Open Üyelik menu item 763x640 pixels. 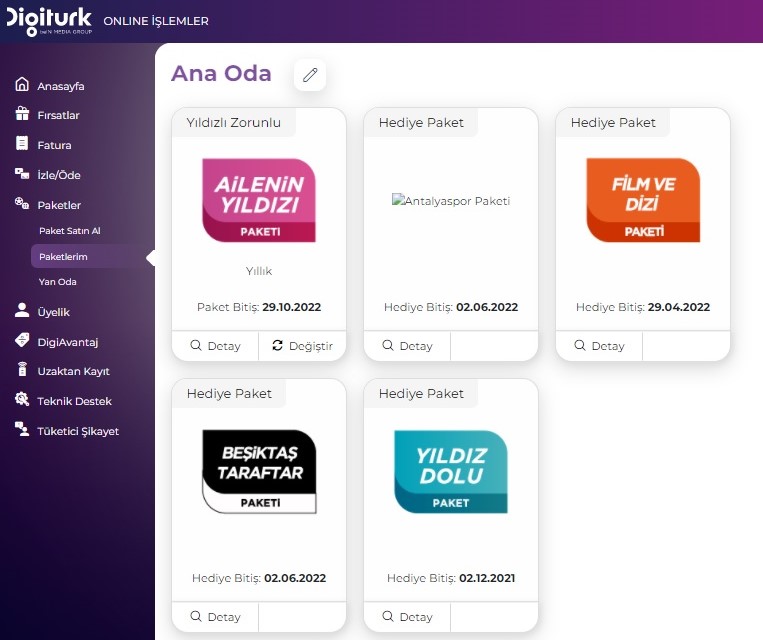pos(54,312)
